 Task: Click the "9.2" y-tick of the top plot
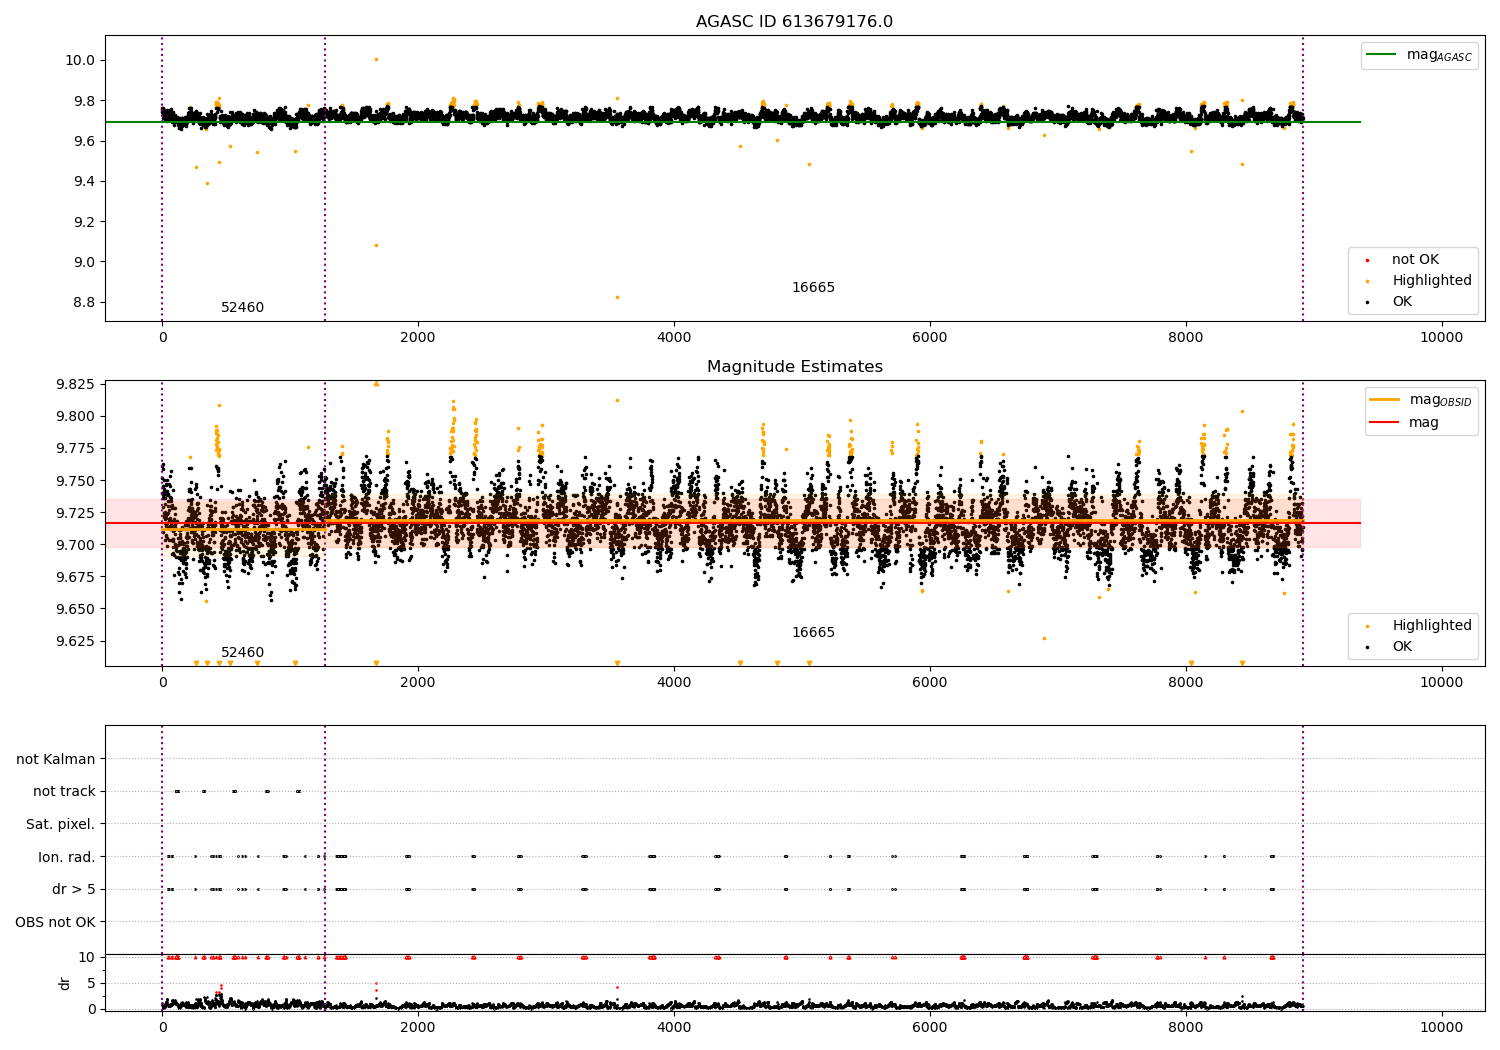pos(84,222)
